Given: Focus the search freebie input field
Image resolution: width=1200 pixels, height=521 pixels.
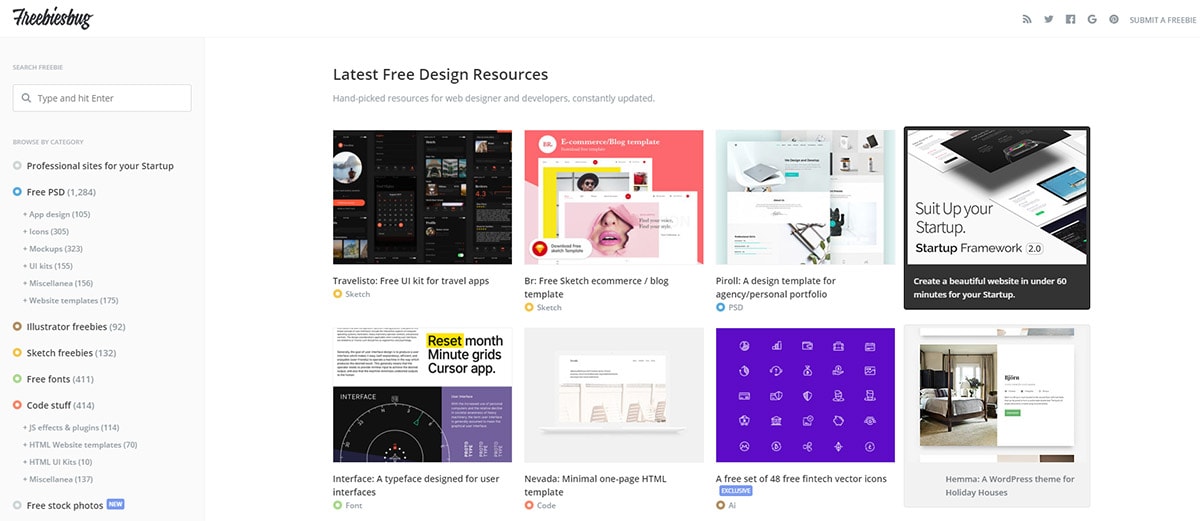Looking at the screenshot, I should tap(102, 98).
